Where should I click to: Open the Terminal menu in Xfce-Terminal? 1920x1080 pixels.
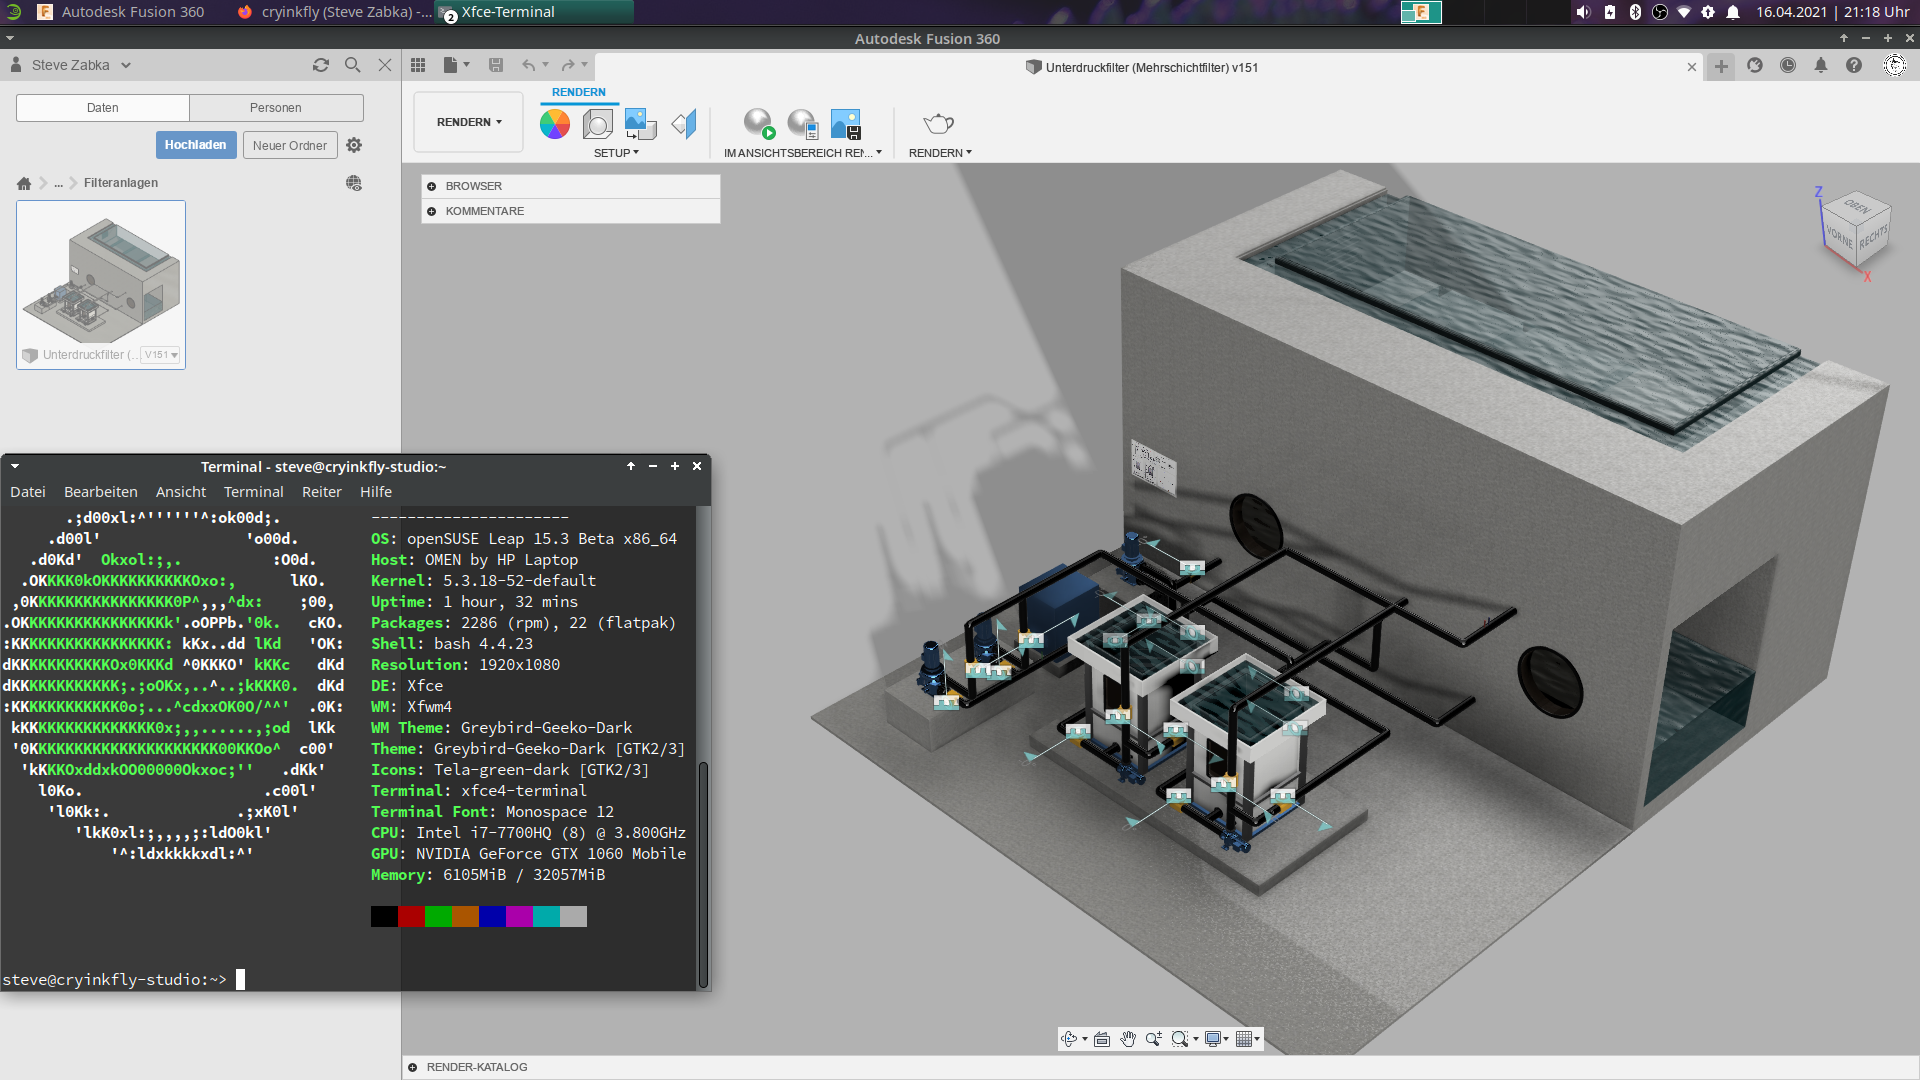click(x=253, y=492)
